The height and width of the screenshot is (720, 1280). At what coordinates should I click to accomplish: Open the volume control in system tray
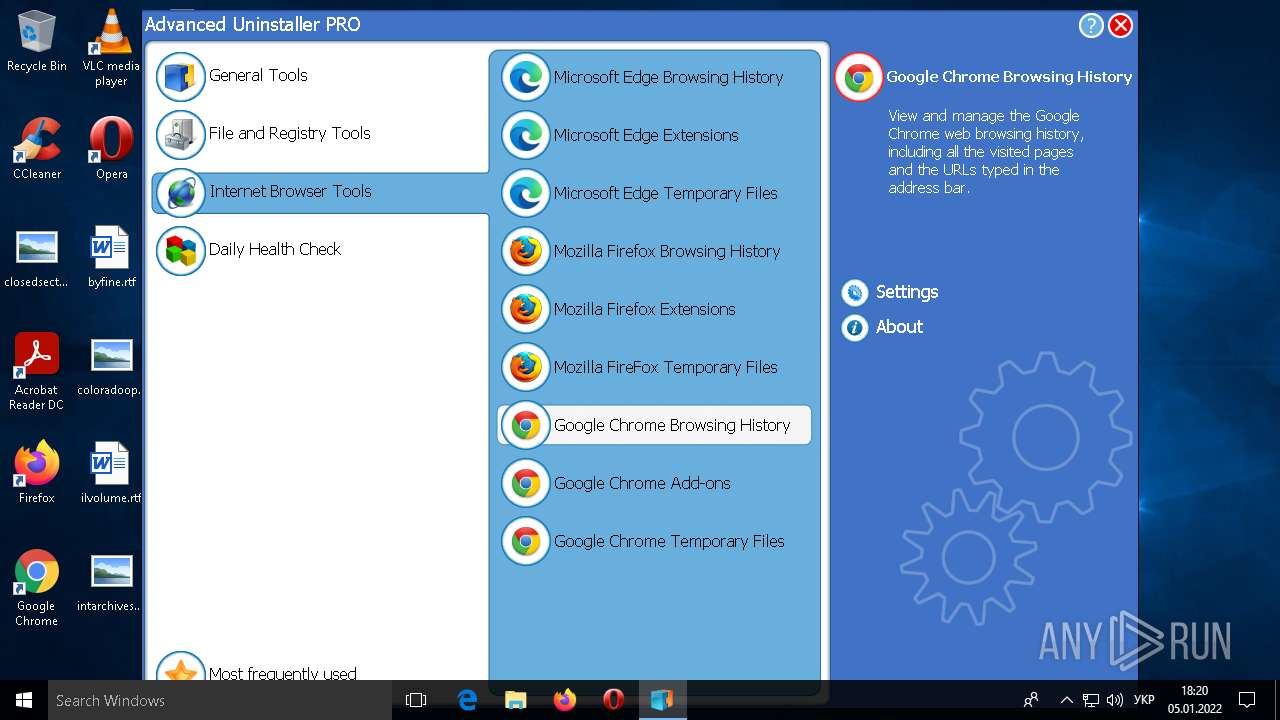click(x=1115, y=700)
